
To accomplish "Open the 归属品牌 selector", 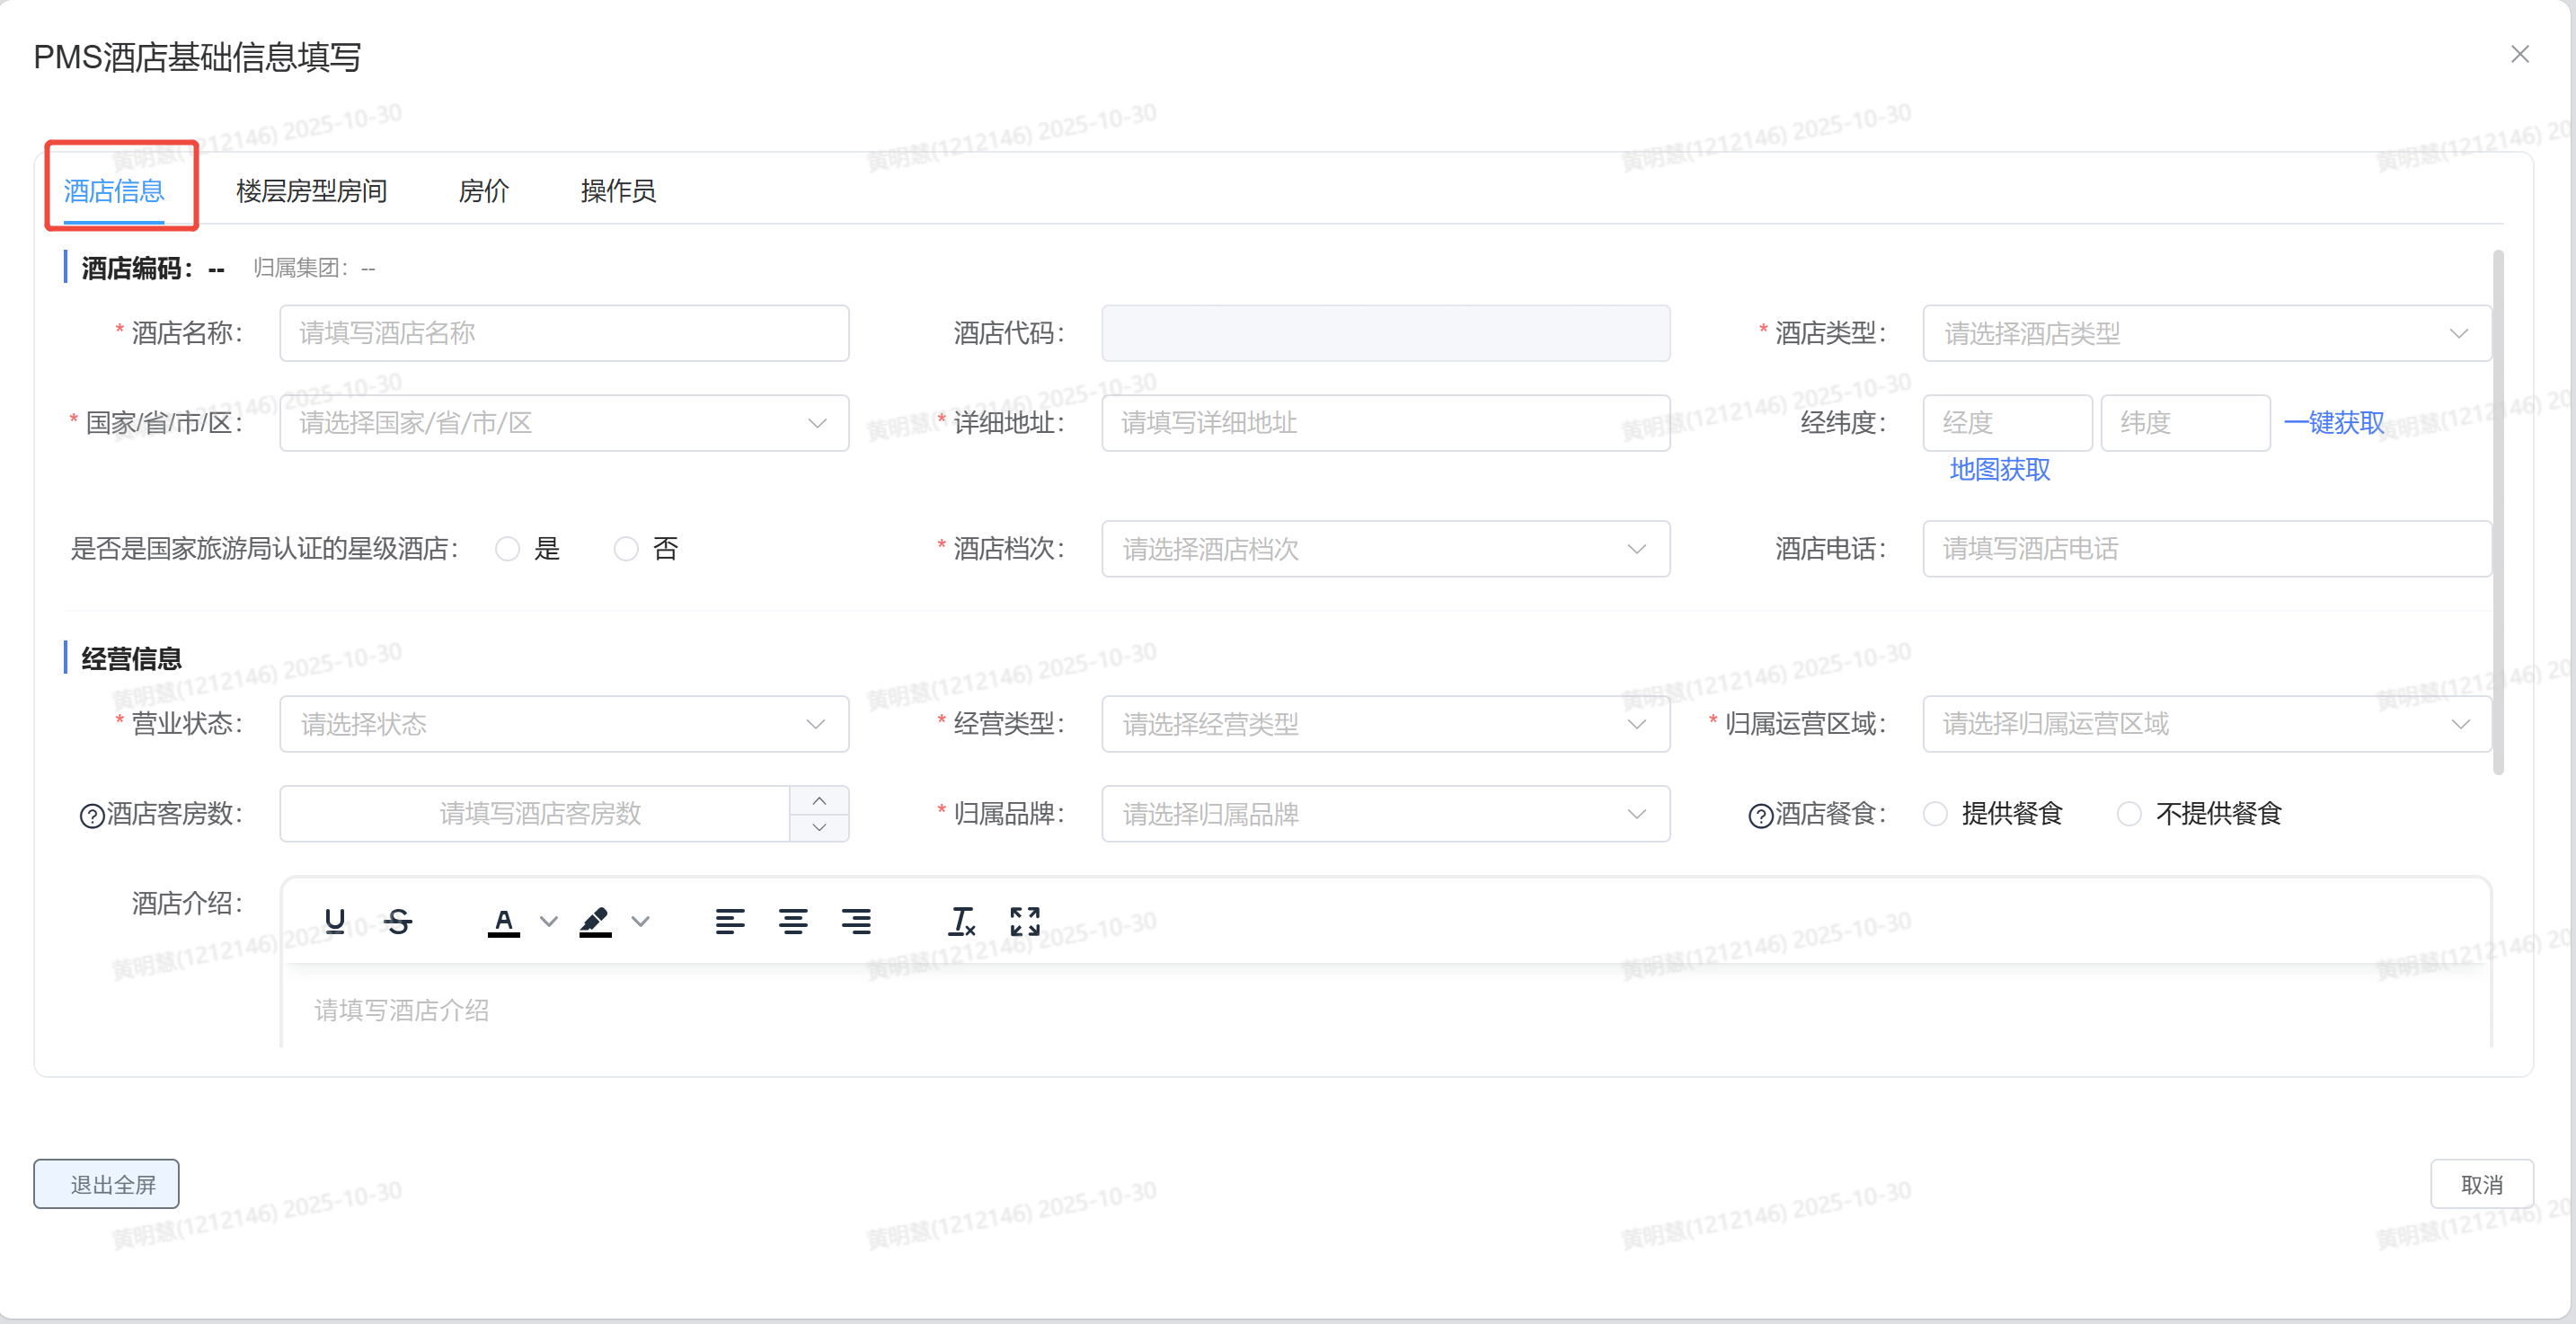I will tap(1385, 814).
